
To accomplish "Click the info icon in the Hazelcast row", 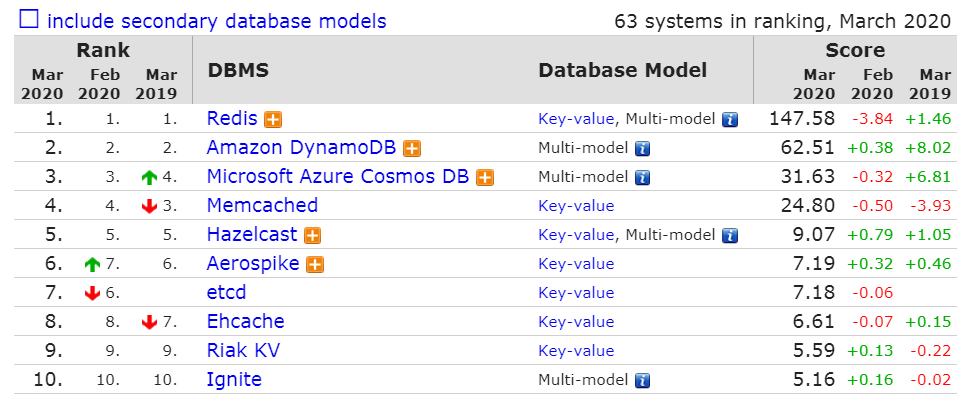I will coord(730,235).
